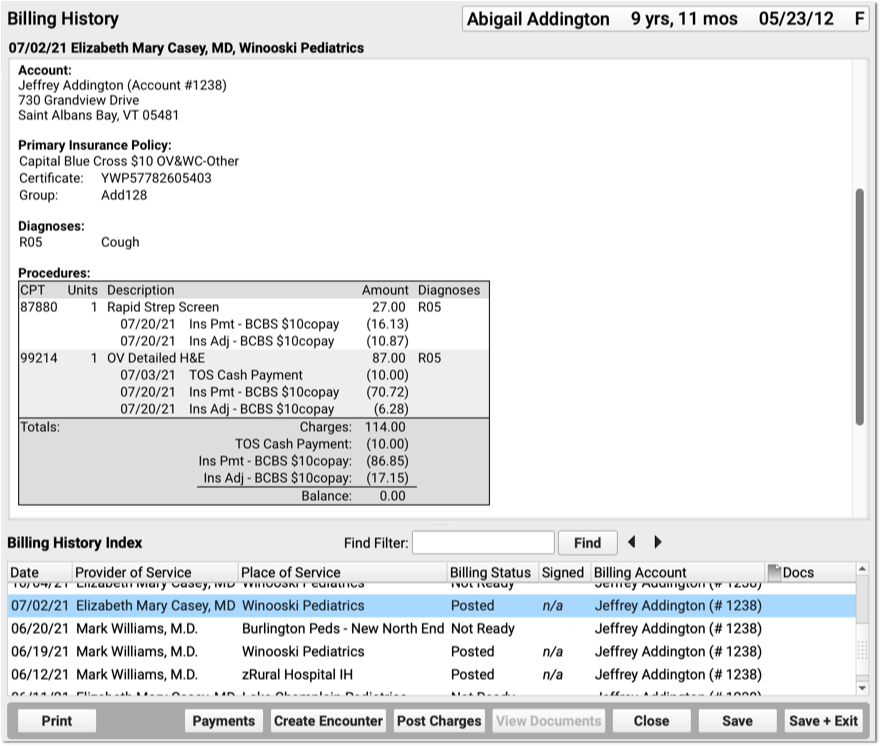The height and width of the screenshot is (746, 880).
Task: Click the Charges total 114.00
Action: pos(385,427)
